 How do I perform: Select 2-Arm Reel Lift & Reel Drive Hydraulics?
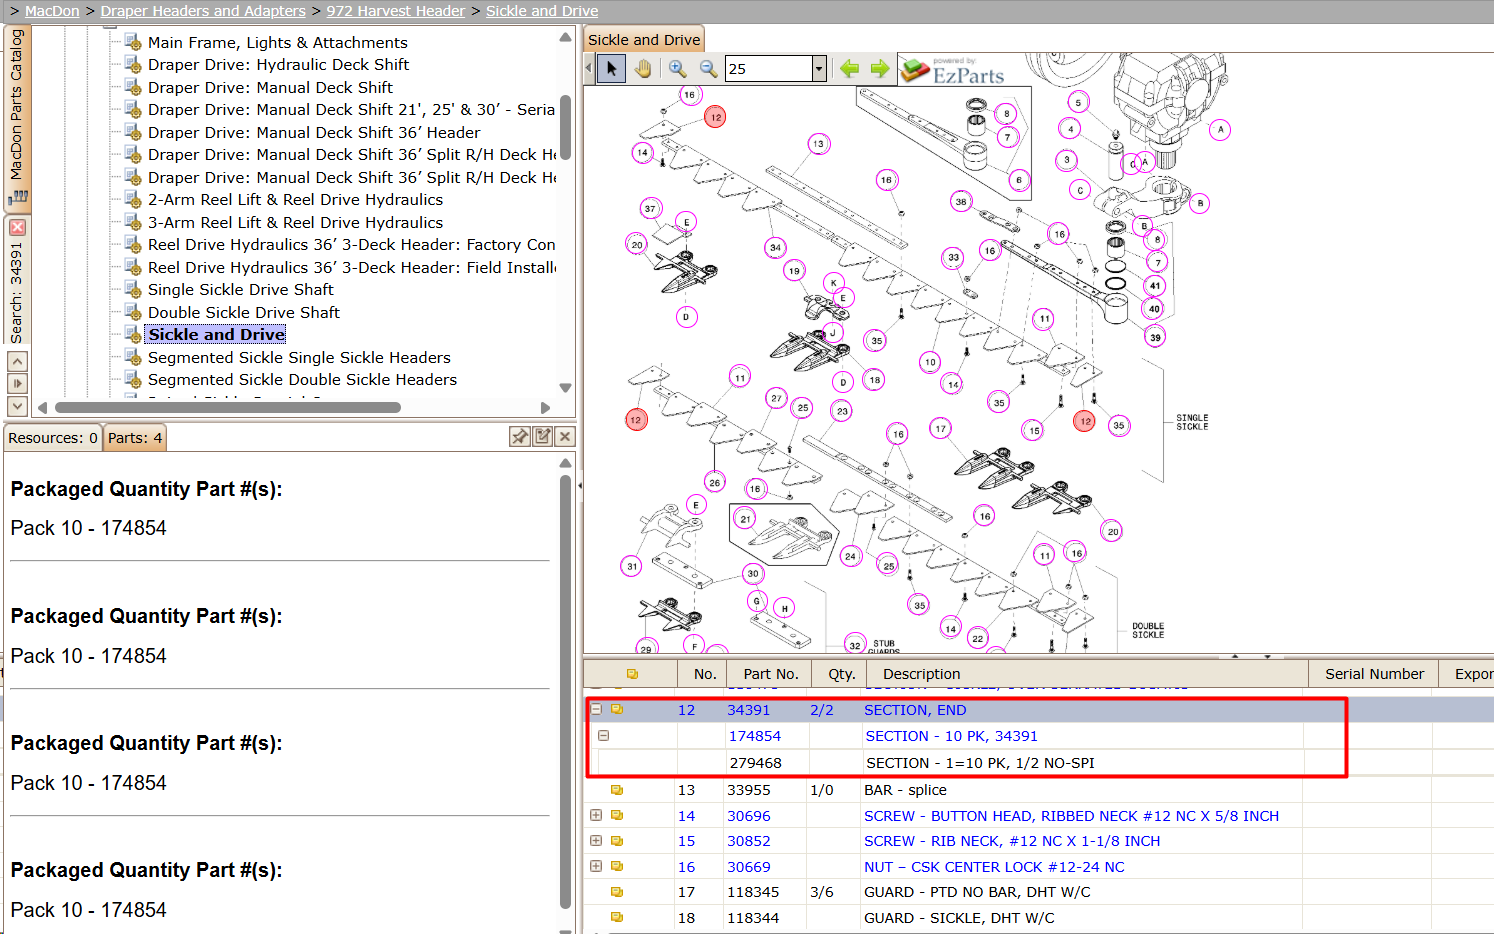[295, 200]
